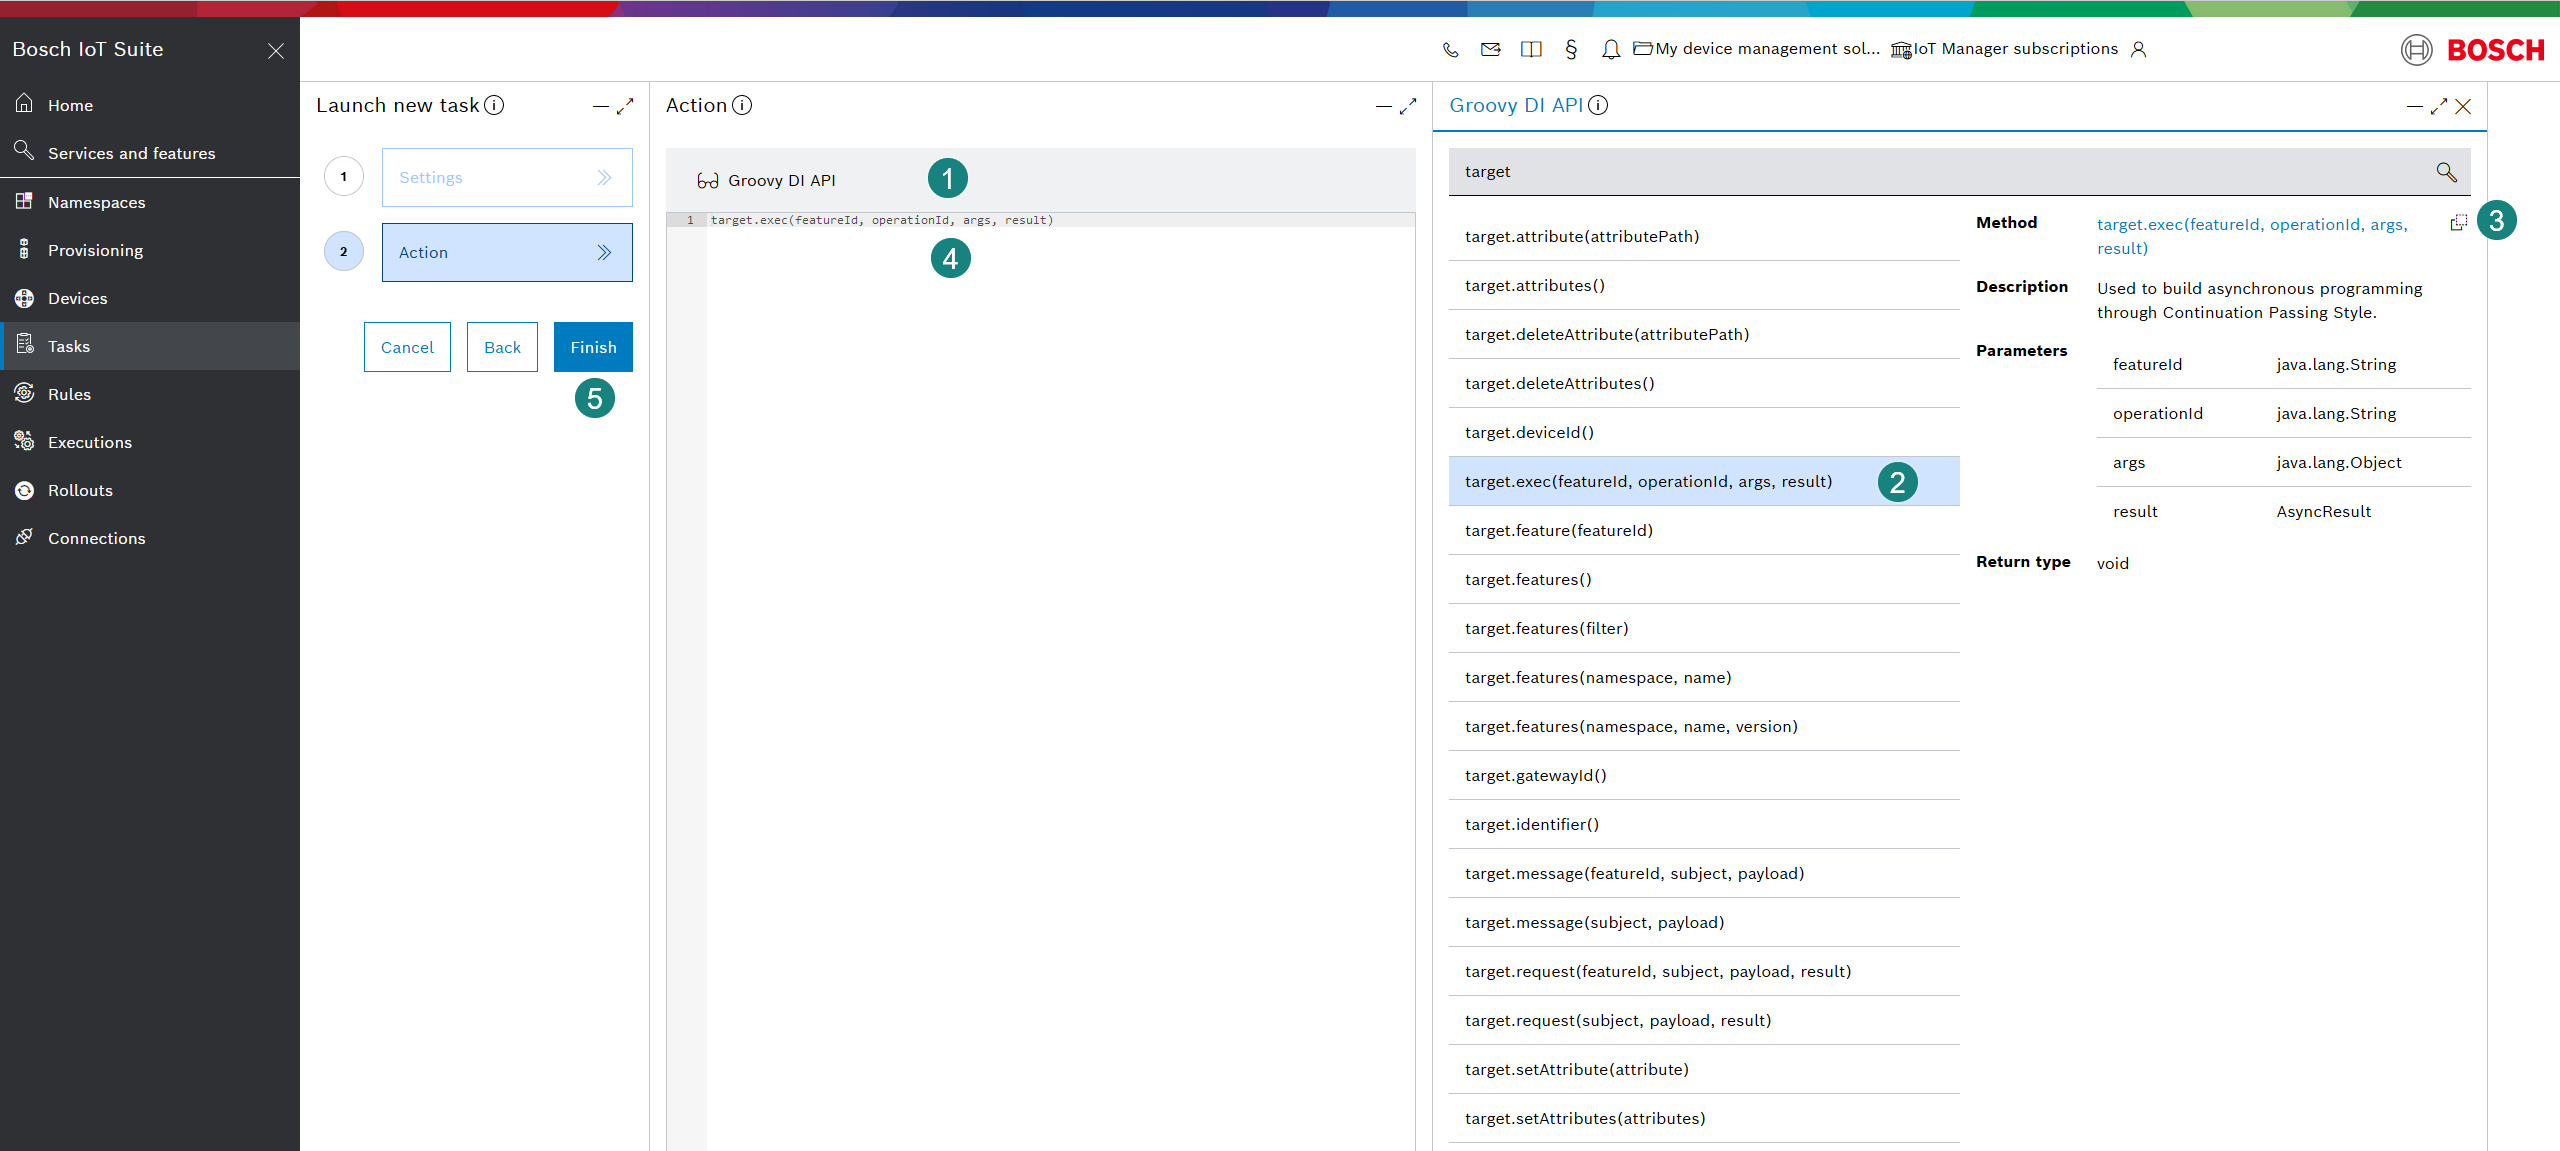Click the info icon beside Launch new task
The width and height of the screenshot is (2560, 1151).
click(x=494, y=105)
